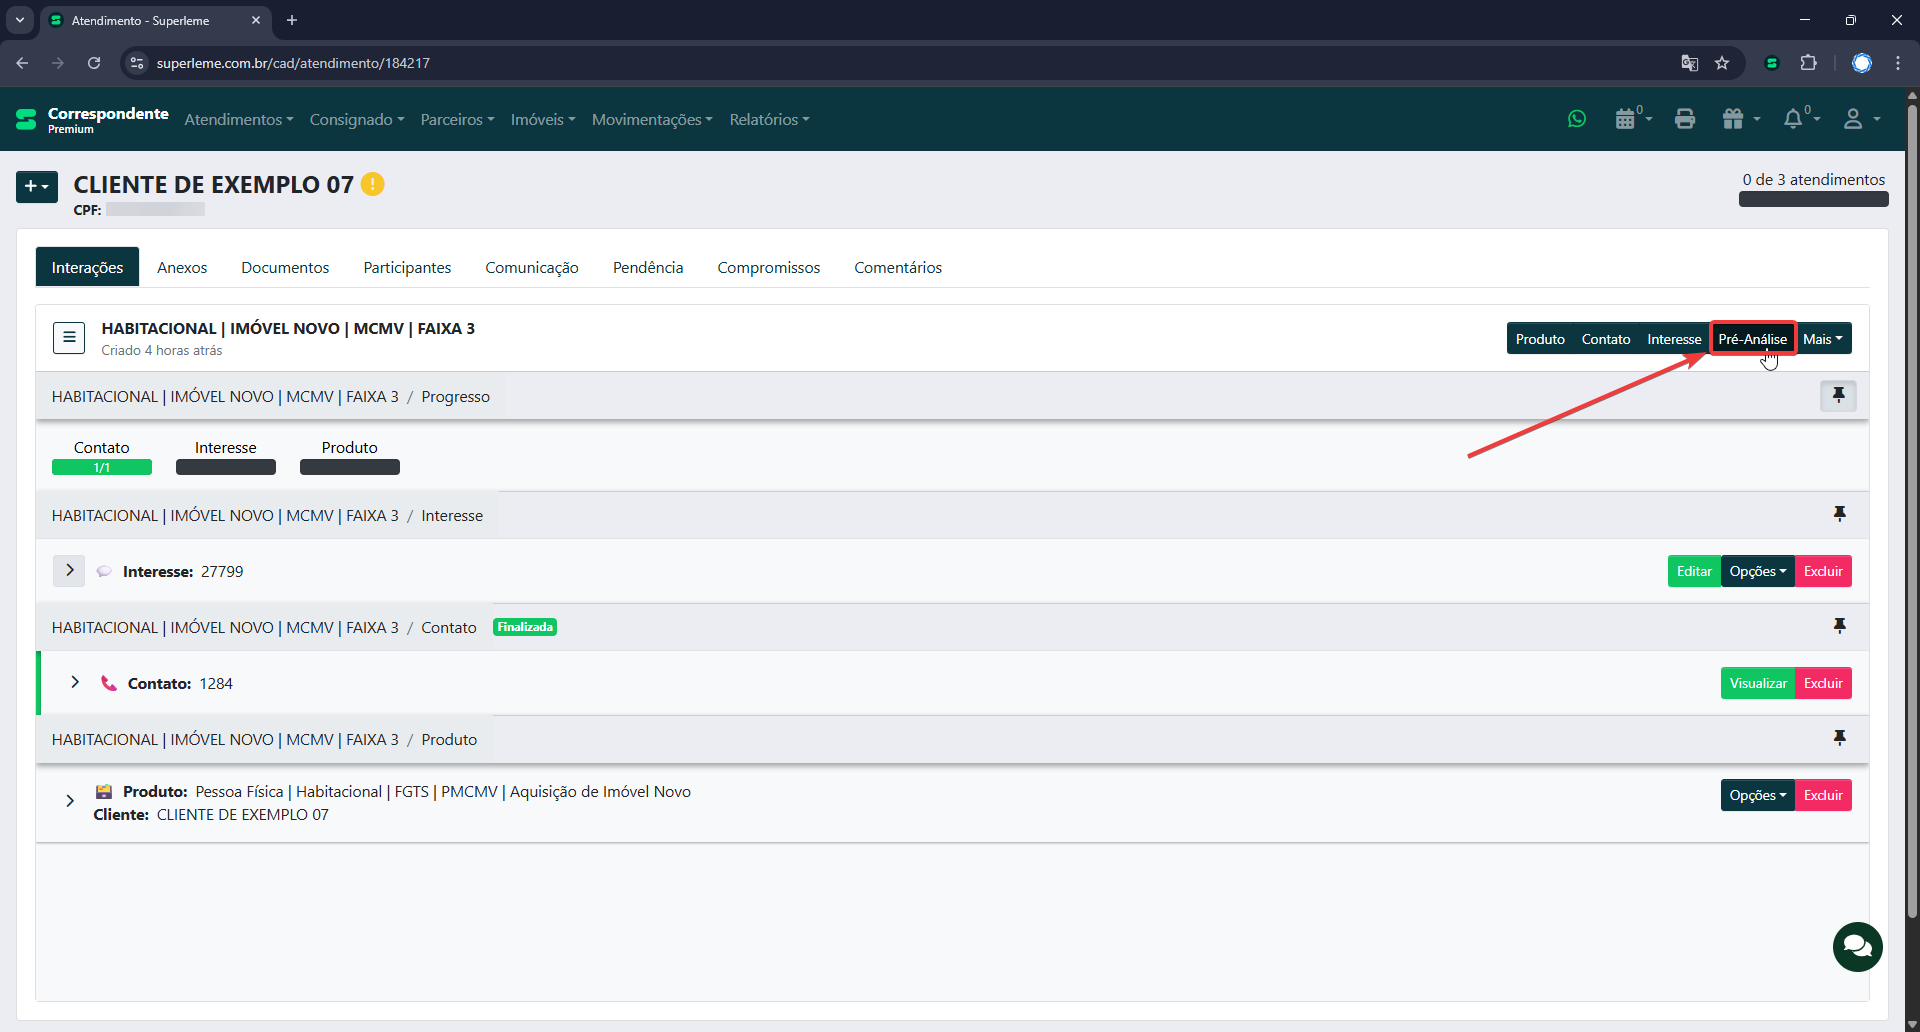Screen dimensions: 1920x1032
Task: Toggle the pin on Progresso section
Action: [1838, 396]
